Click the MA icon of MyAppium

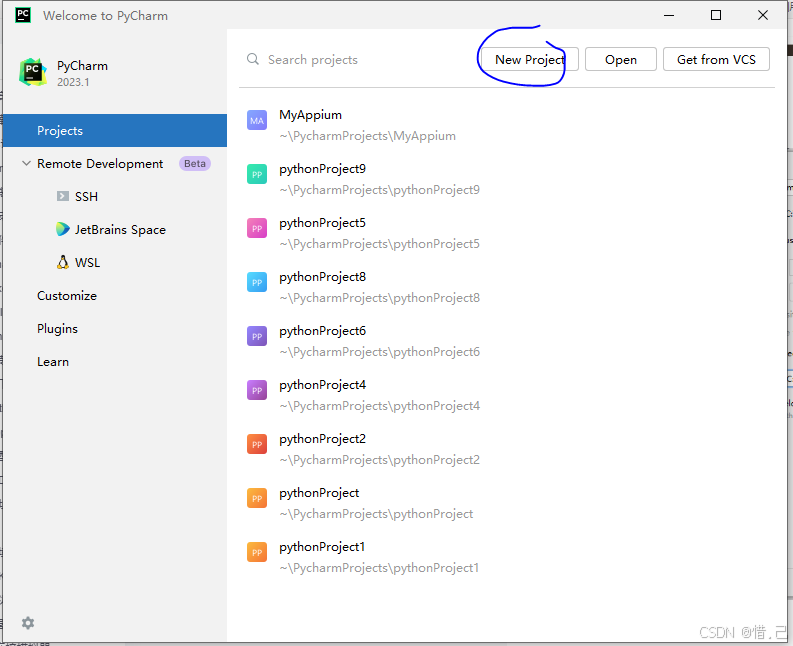[257, 120]
